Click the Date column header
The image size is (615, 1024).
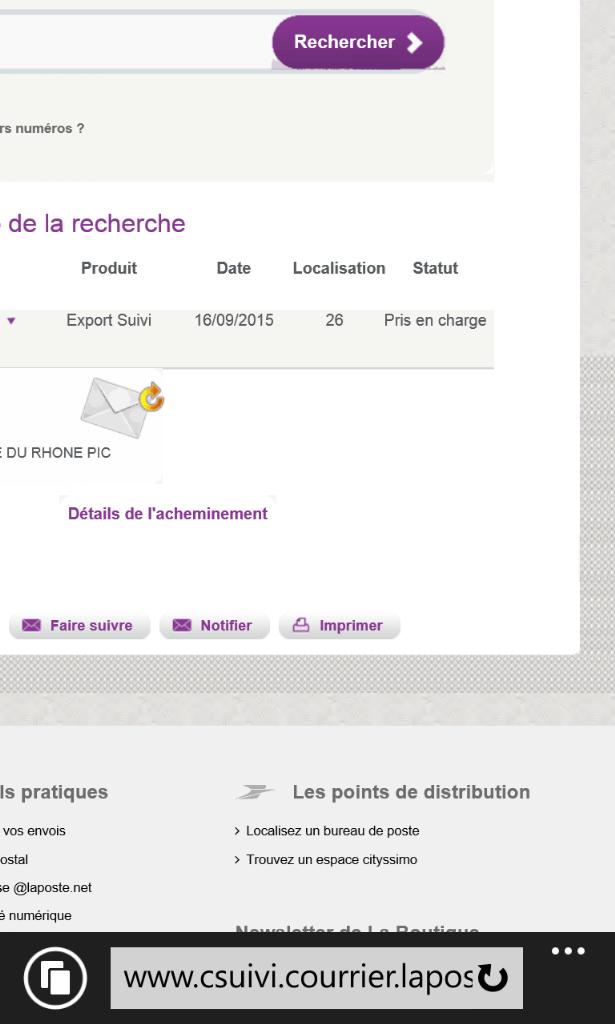[234, 268]
